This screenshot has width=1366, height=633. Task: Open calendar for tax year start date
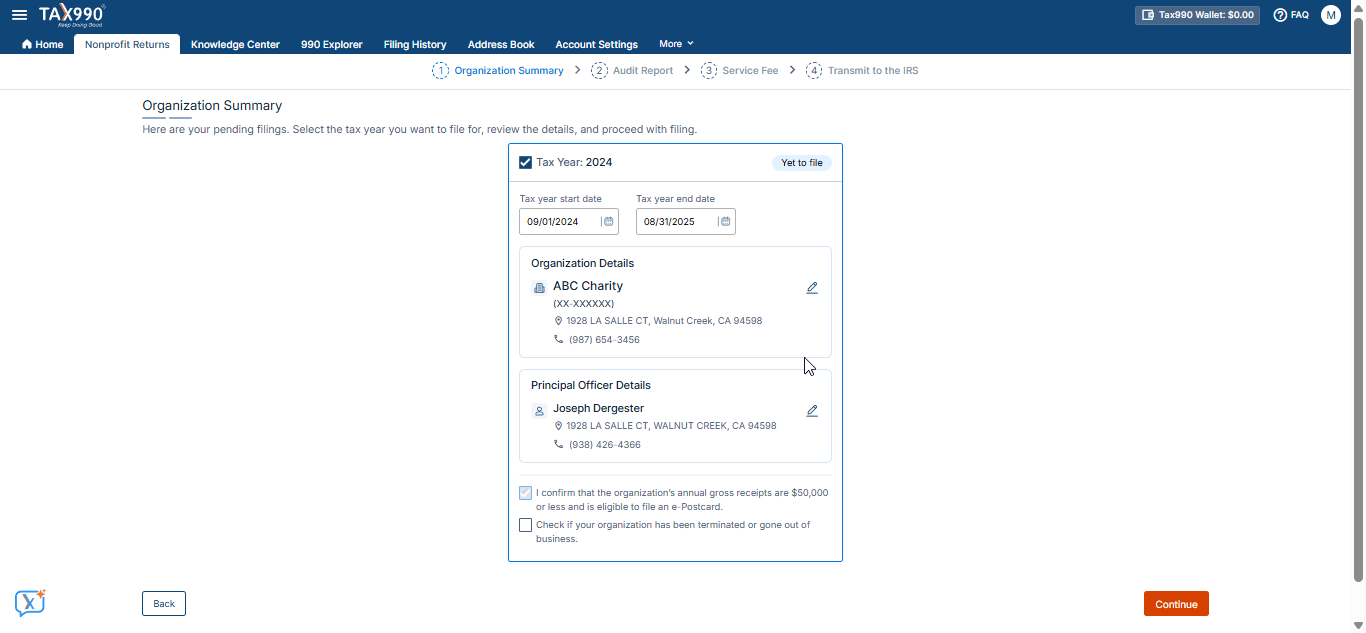(x=608, y=221)
